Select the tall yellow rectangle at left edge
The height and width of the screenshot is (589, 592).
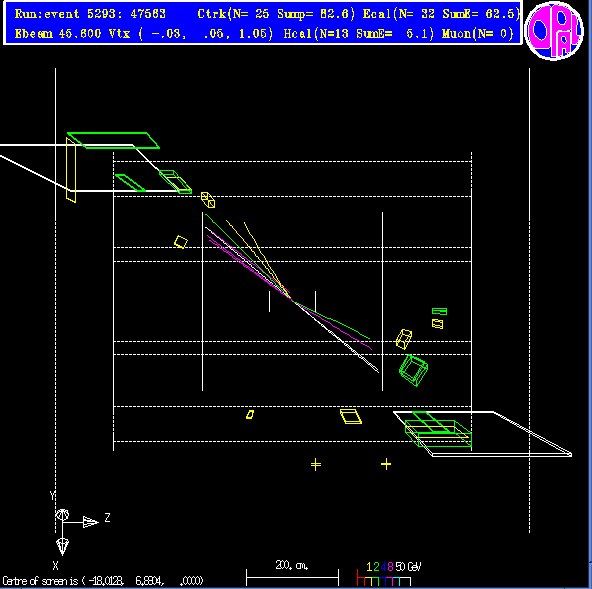pos(71,170)
